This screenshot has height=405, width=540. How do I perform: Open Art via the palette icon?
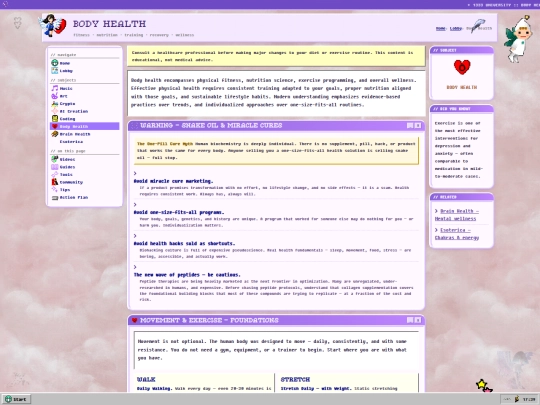pyautogui.click(x=55, y=96)
